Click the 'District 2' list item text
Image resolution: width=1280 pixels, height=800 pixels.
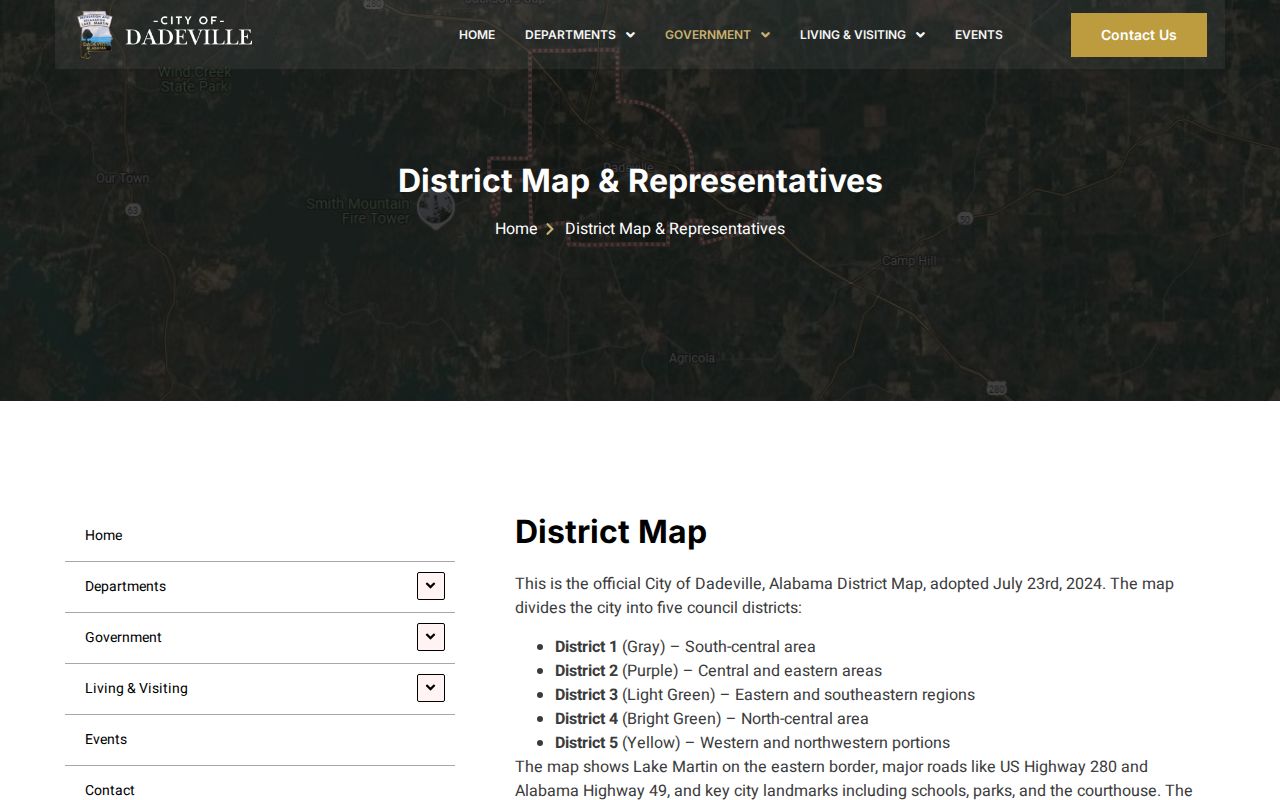[x=718, y=671]
